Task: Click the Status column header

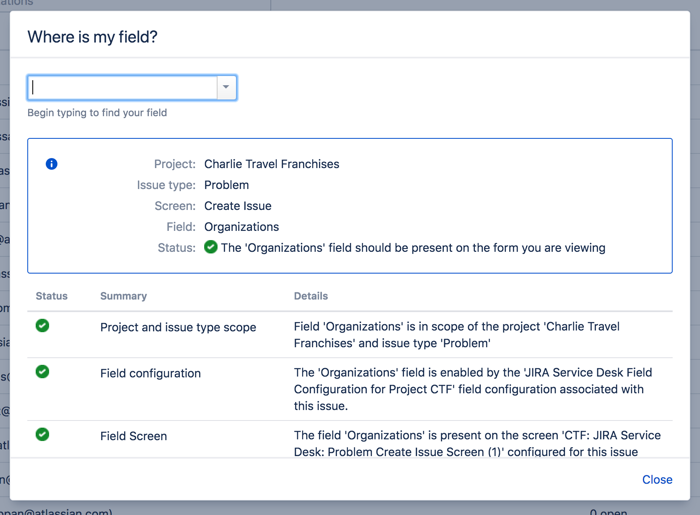Action: coord(51,296)
